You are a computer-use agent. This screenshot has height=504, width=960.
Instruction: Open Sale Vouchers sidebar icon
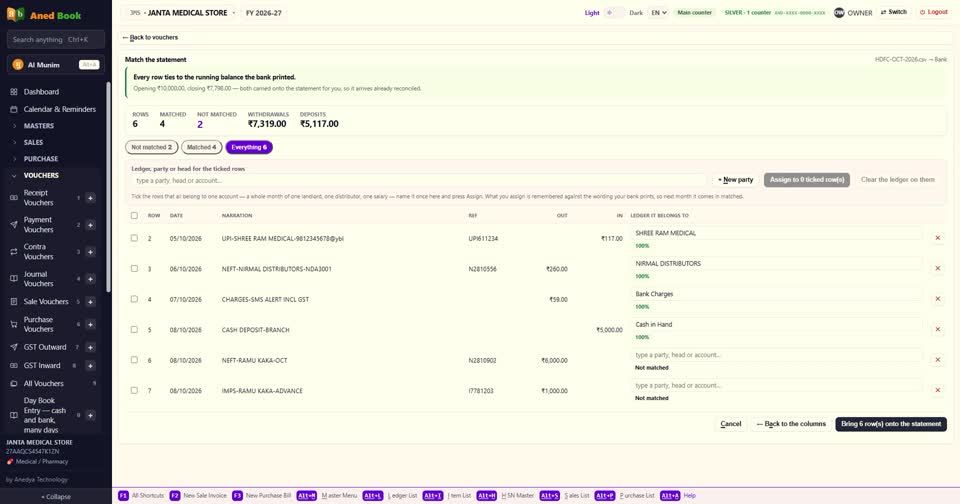pos(13,301)
